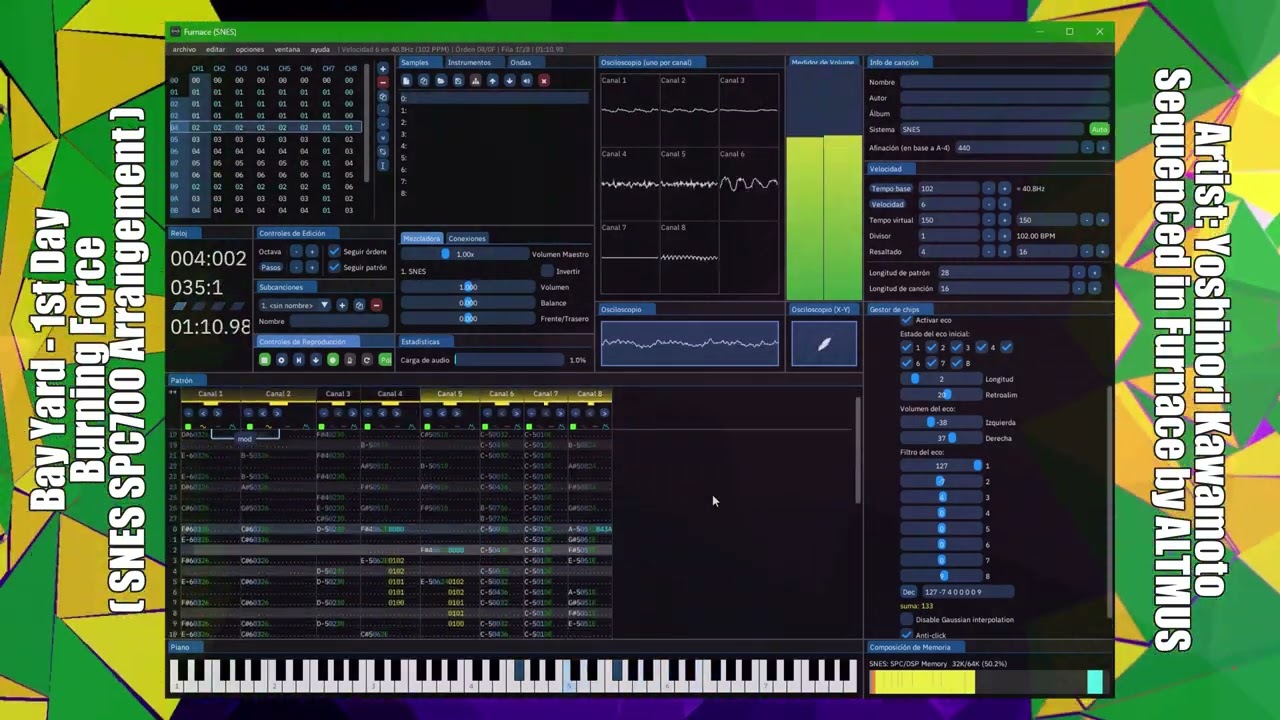This screenshot has width=1280, height=720.
Task: Uncheck initial echo state channel 6
Action: click(x=906, y=363)
